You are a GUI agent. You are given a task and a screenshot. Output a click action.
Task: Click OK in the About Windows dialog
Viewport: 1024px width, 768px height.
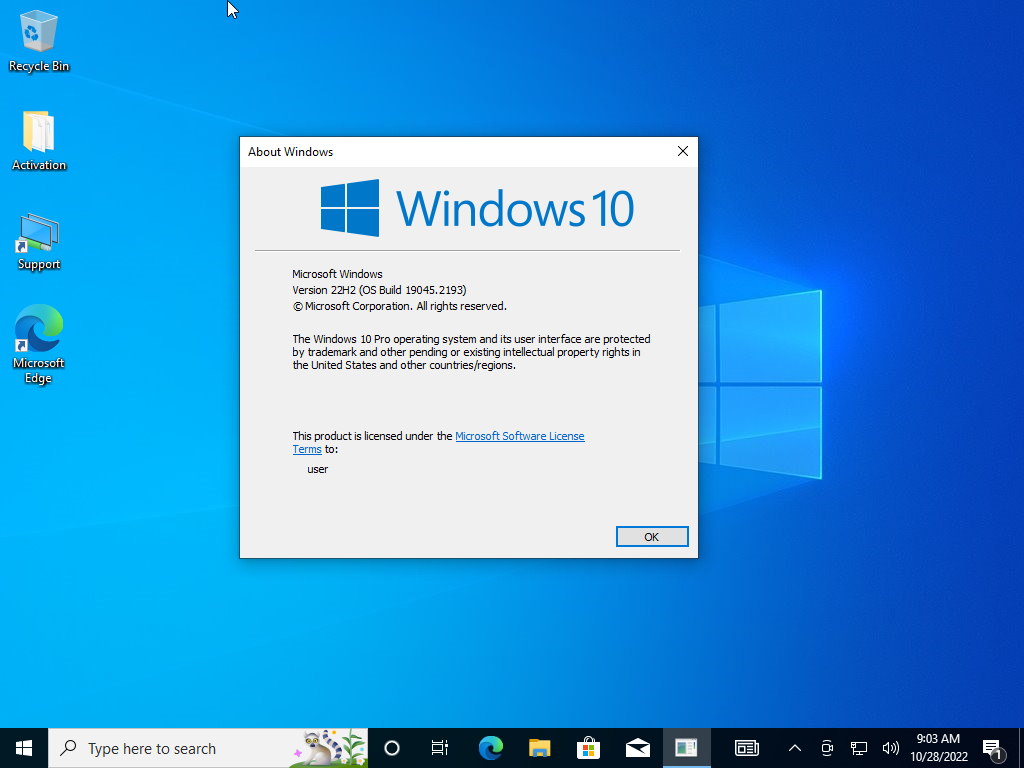point(652,537)
